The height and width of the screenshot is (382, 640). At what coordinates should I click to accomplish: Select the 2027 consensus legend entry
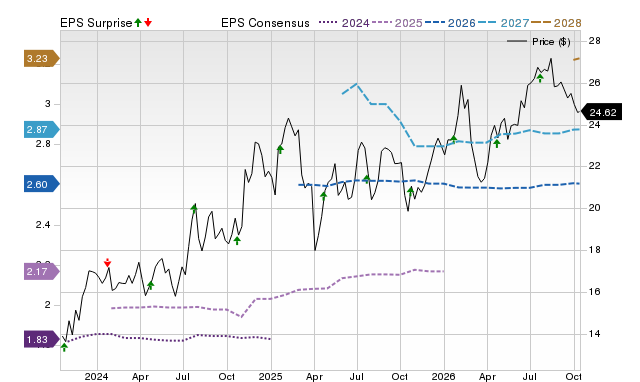[x=503, y=23]
